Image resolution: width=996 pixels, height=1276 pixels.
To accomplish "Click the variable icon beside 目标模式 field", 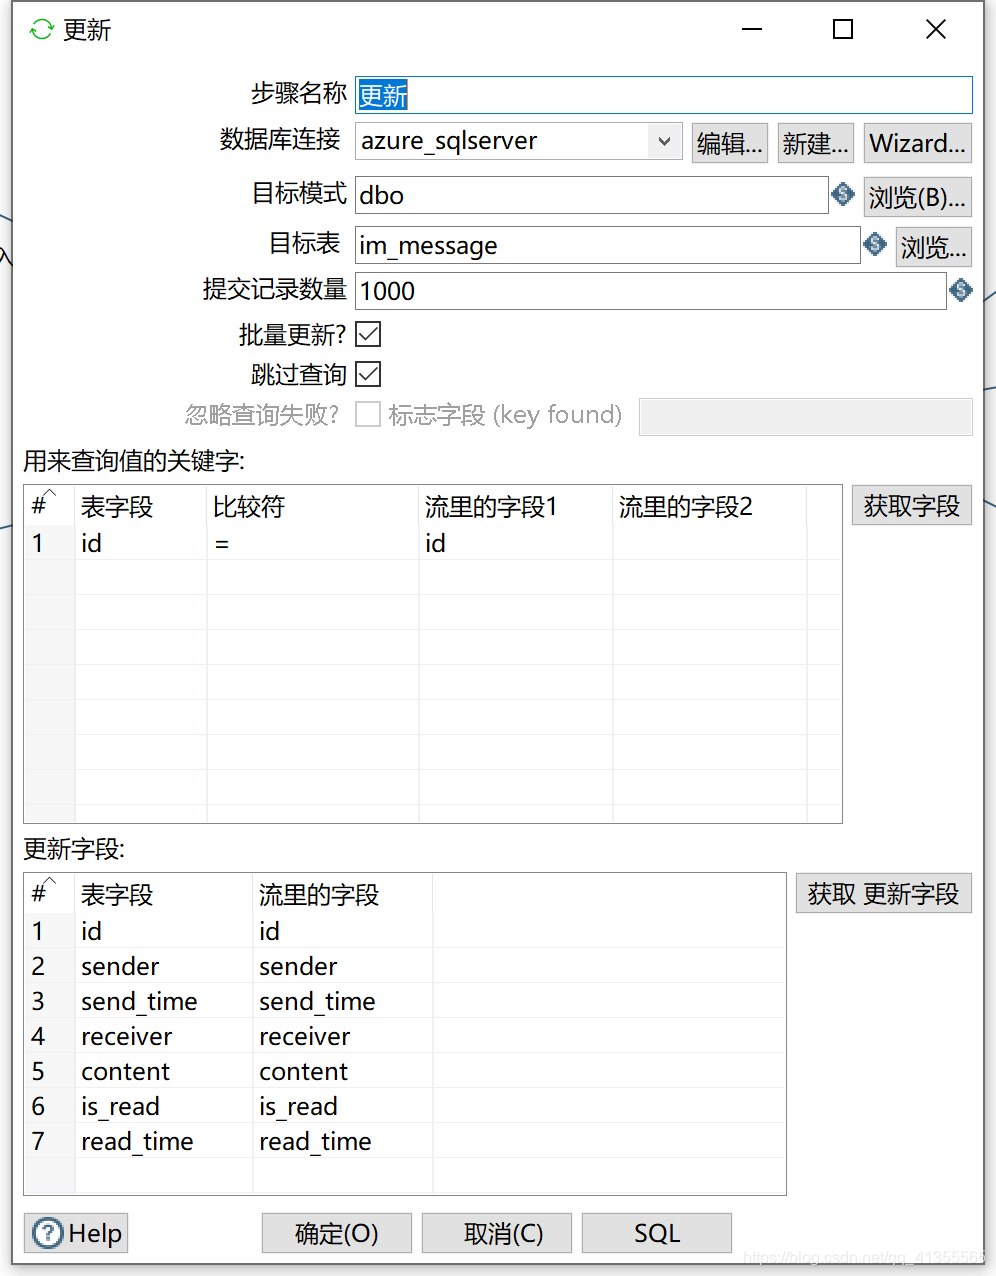I will [x=843, y=194].
